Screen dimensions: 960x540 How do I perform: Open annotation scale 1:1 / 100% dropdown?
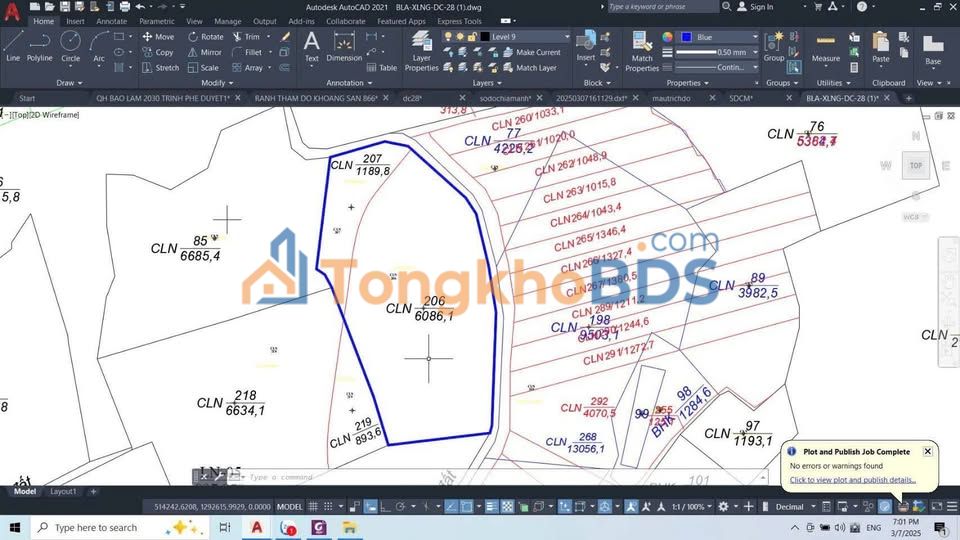tap(692, 506)
